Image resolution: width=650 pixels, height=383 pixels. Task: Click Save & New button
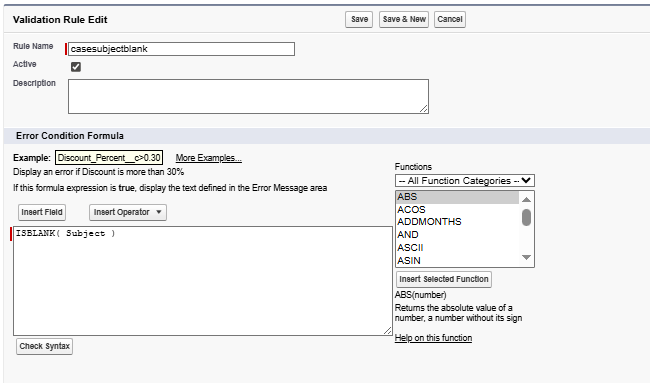(x=404, y=19)
